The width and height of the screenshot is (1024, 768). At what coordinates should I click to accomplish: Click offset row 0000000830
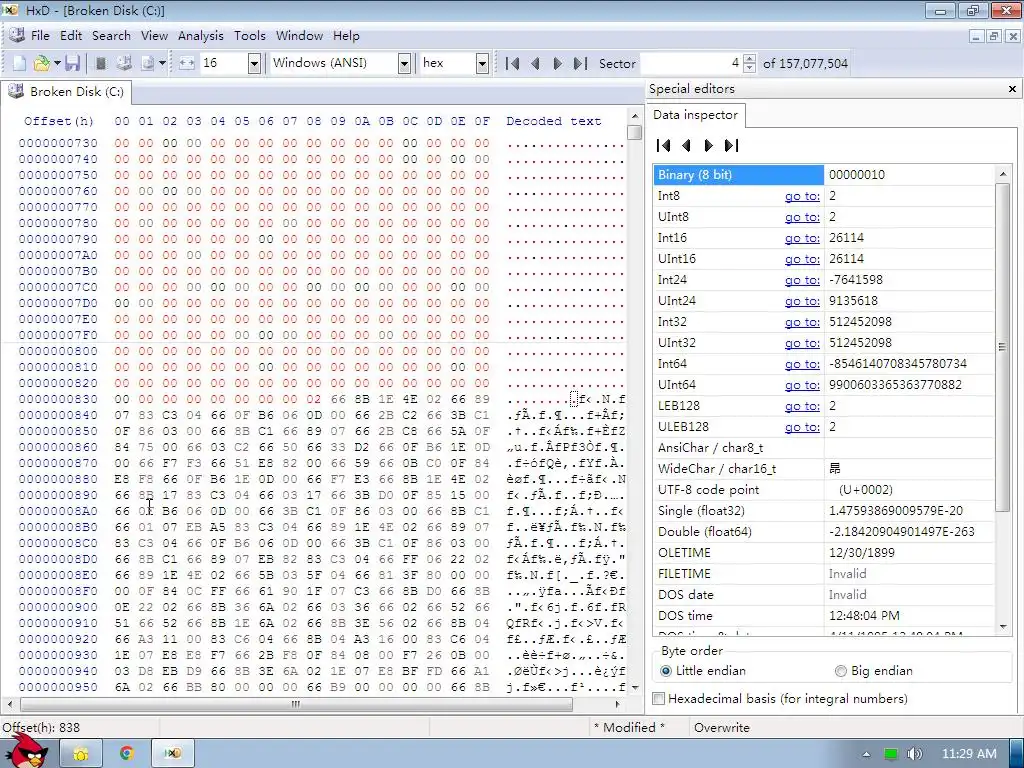(x=58, y=399)
